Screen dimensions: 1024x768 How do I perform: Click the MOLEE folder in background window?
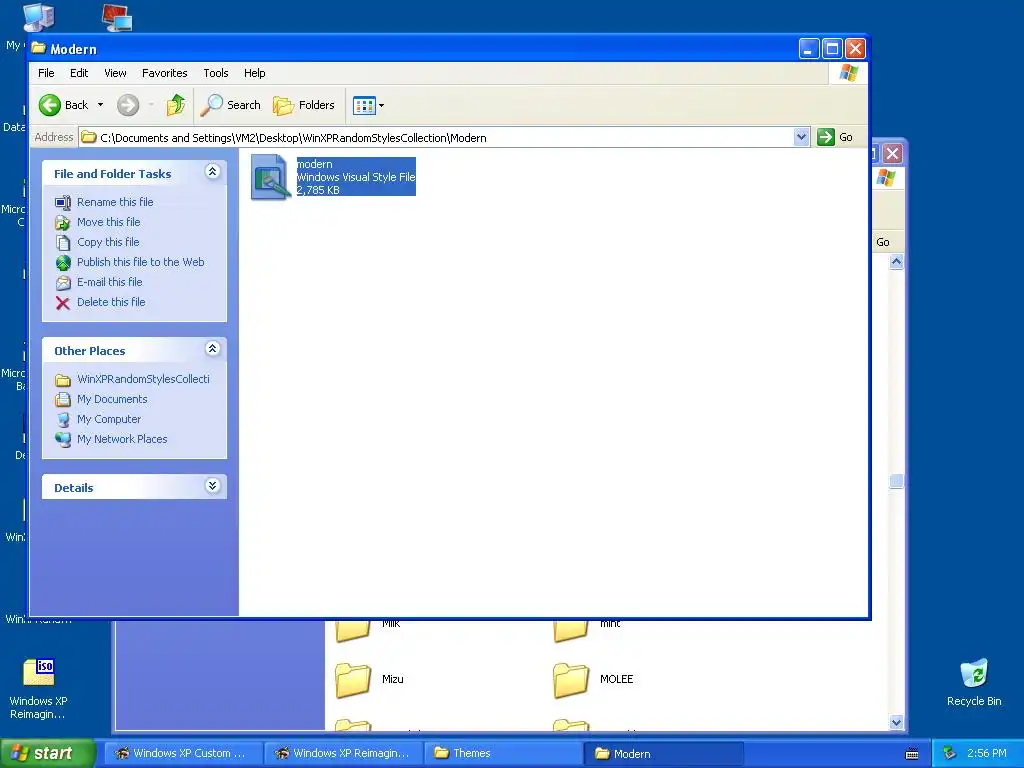tap(593, 680)
